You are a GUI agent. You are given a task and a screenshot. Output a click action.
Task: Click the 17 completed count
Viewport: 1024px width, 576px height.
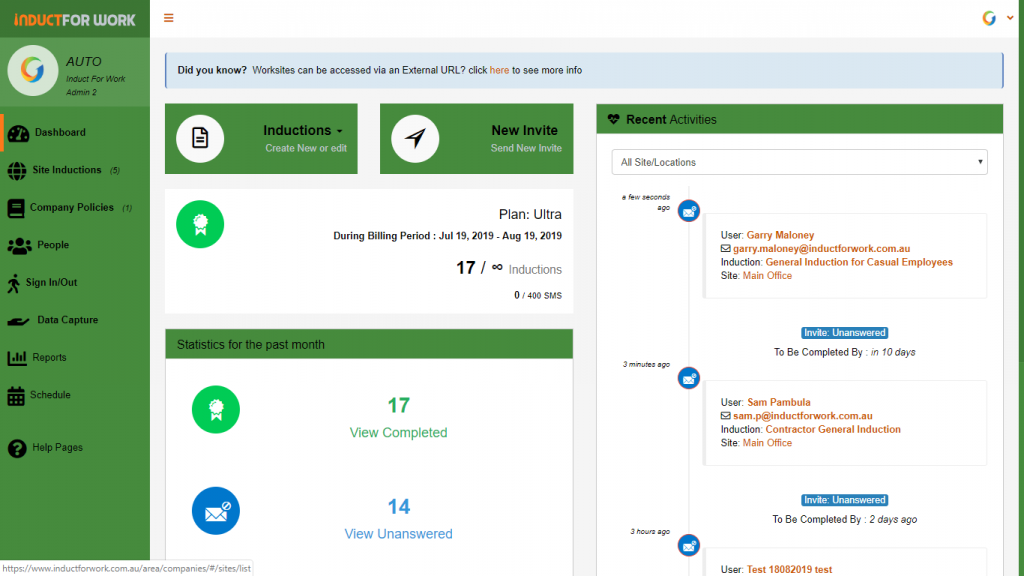(x=398, y=406)
